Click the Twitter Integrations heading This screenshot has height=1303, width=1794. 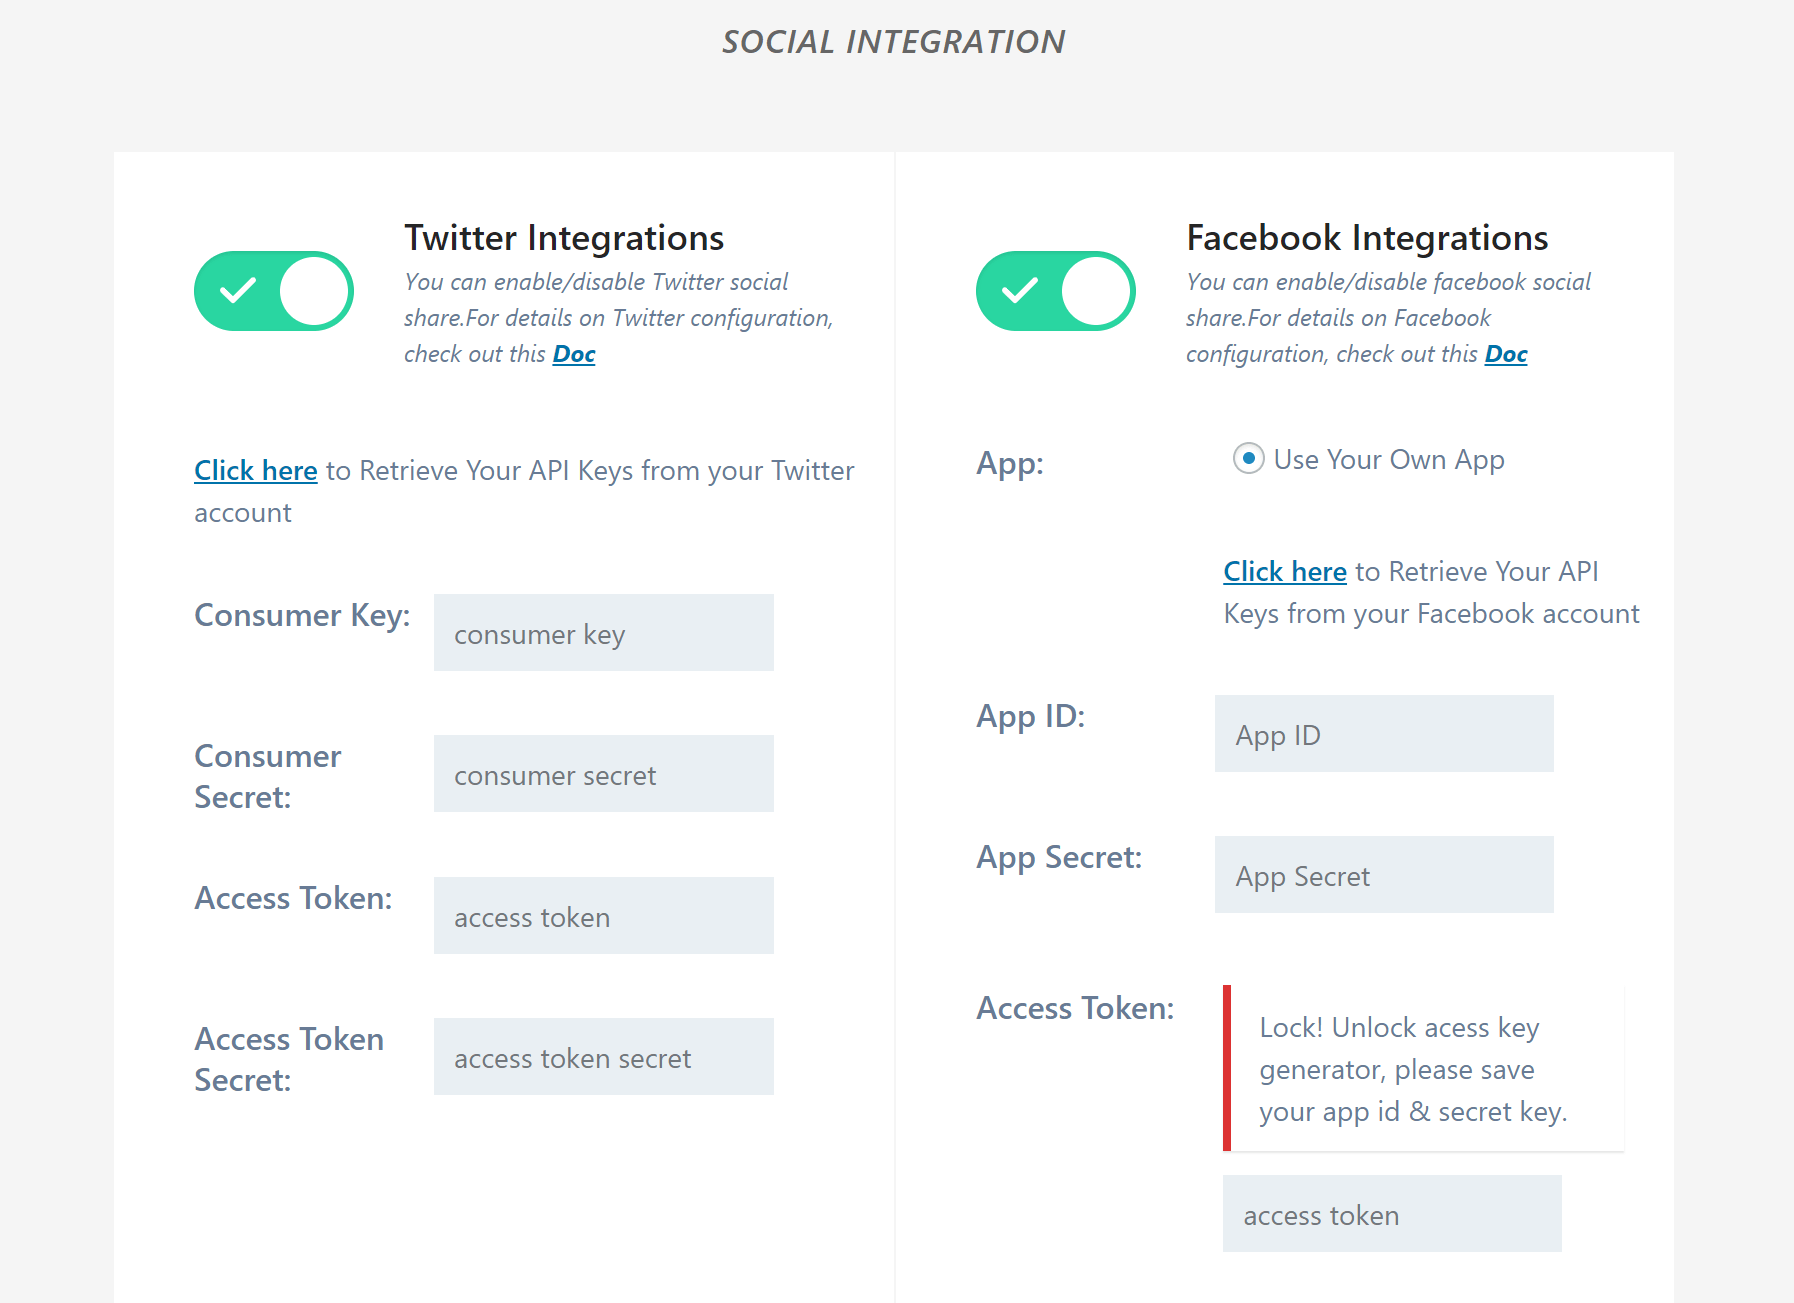[564, 238]
